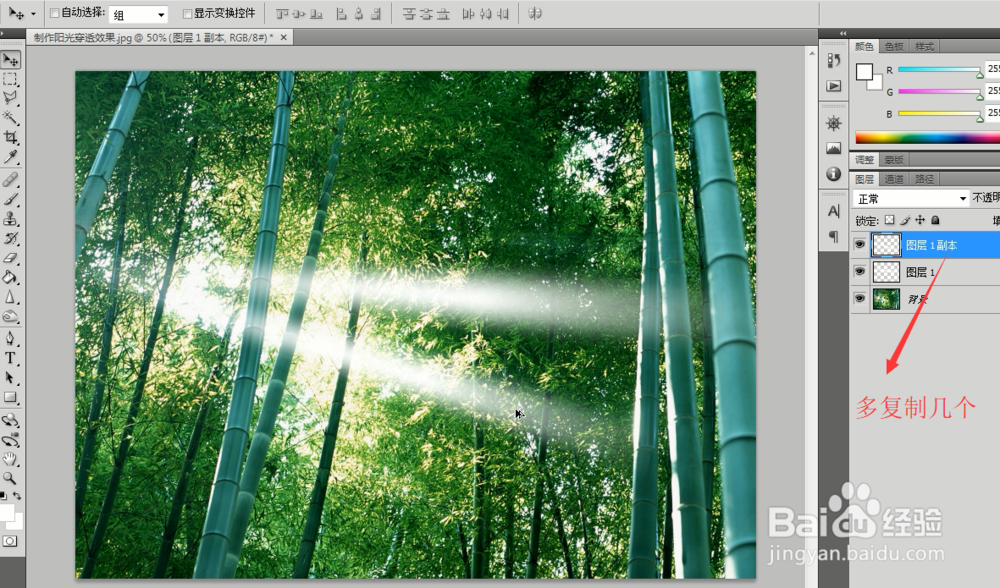Select the Sponge/Dodge tool
This screenshot has height=588, width=1000.
click(10, 316)
